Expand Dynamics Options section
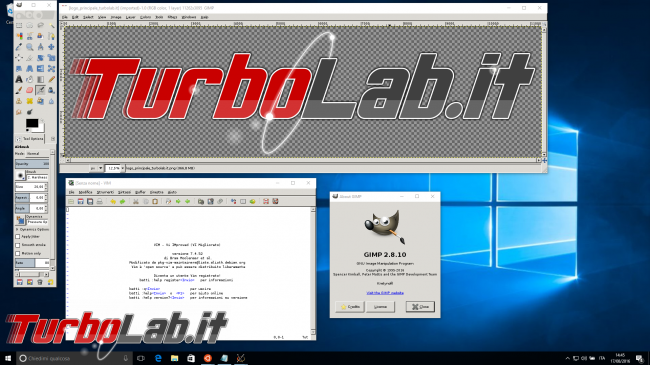Screen dimensions: 650x365 pyautogui.click(x=17, y=229)
